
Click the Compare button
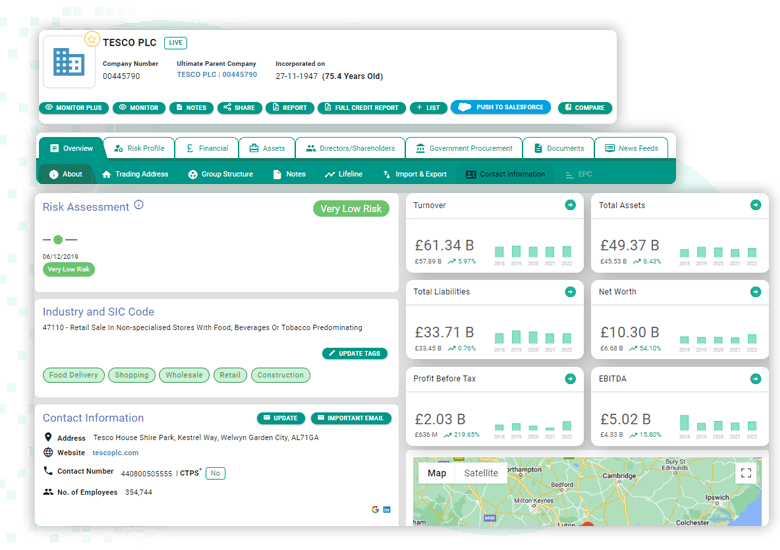[585, 107]
